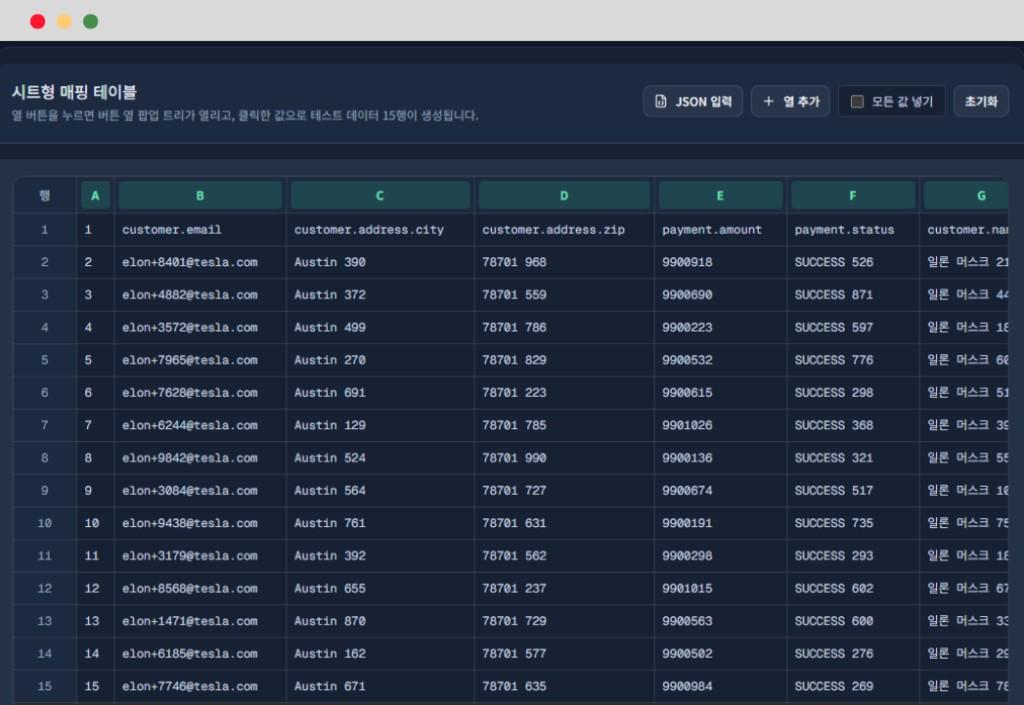Click cell elon+9438@tesla.com
The image size is (1024, 705).
point(200,523)
